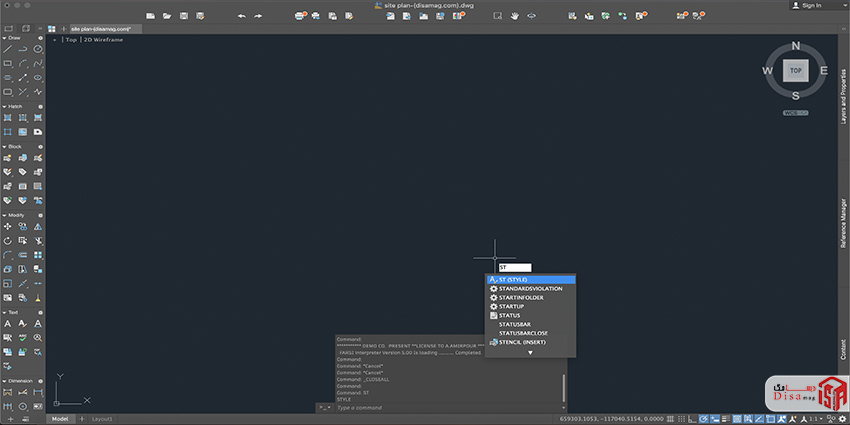Screen dimensions: 850x425
Task: Open the Sign In dropdown
Action: pos(810,5)
